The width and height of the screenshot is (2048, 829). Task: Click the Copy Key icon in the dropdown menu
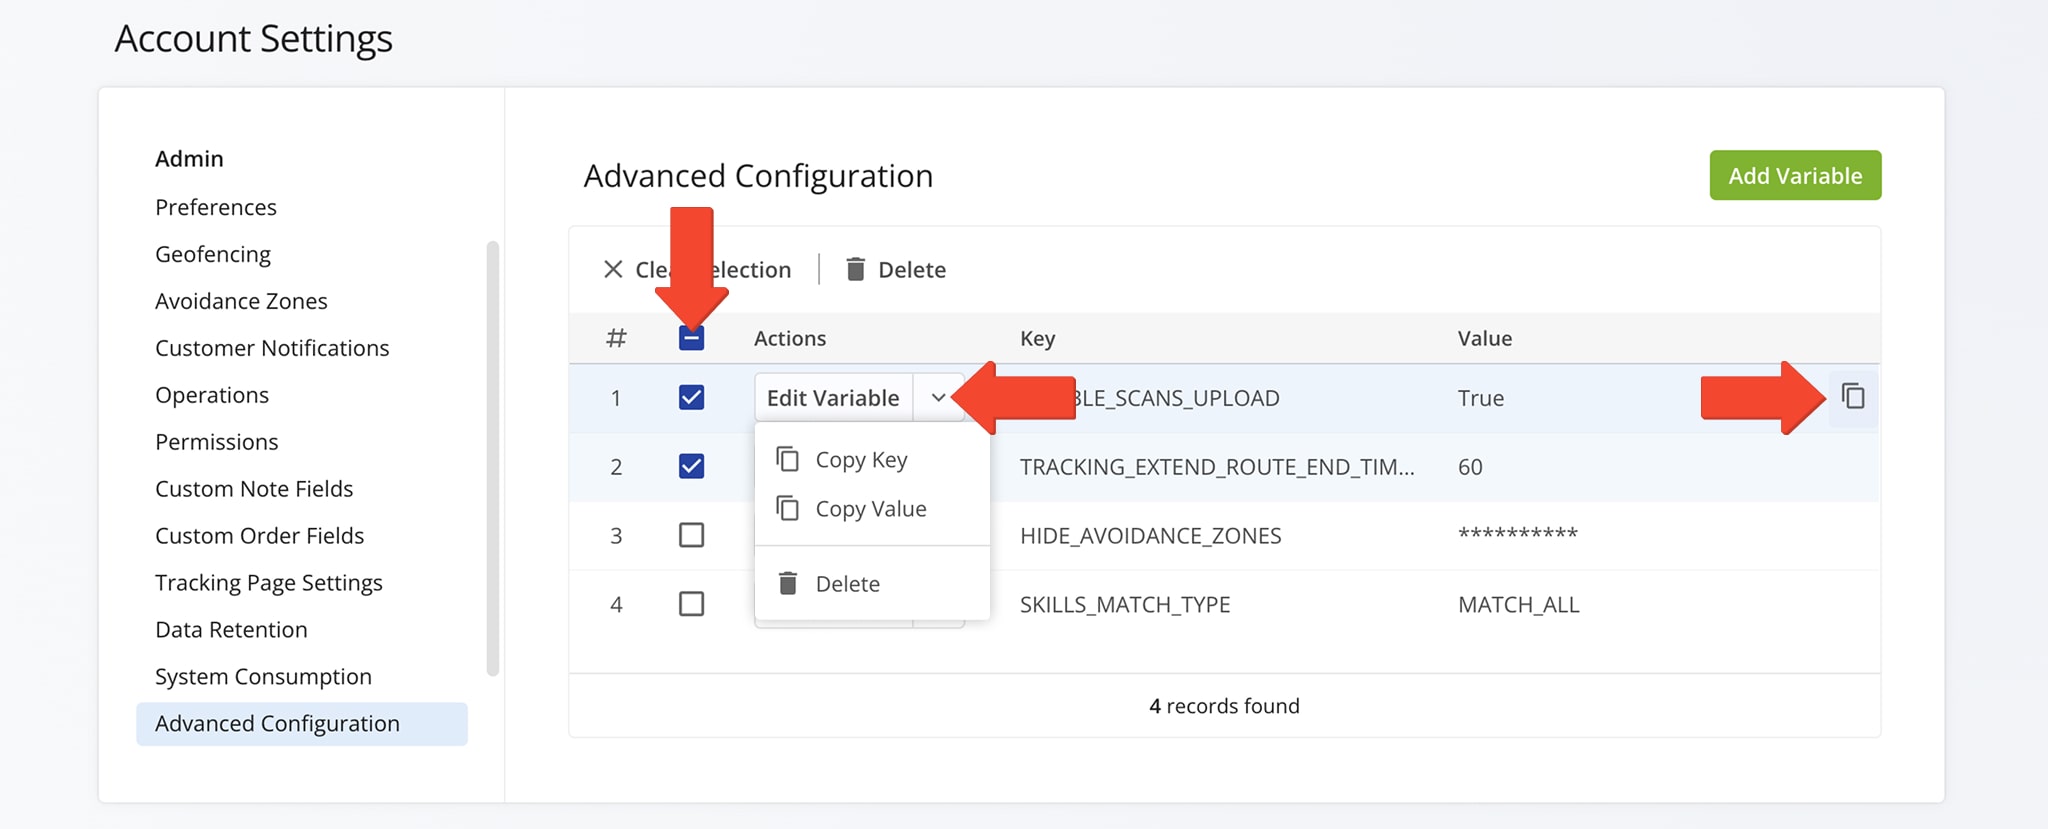[x=788, y=459]
